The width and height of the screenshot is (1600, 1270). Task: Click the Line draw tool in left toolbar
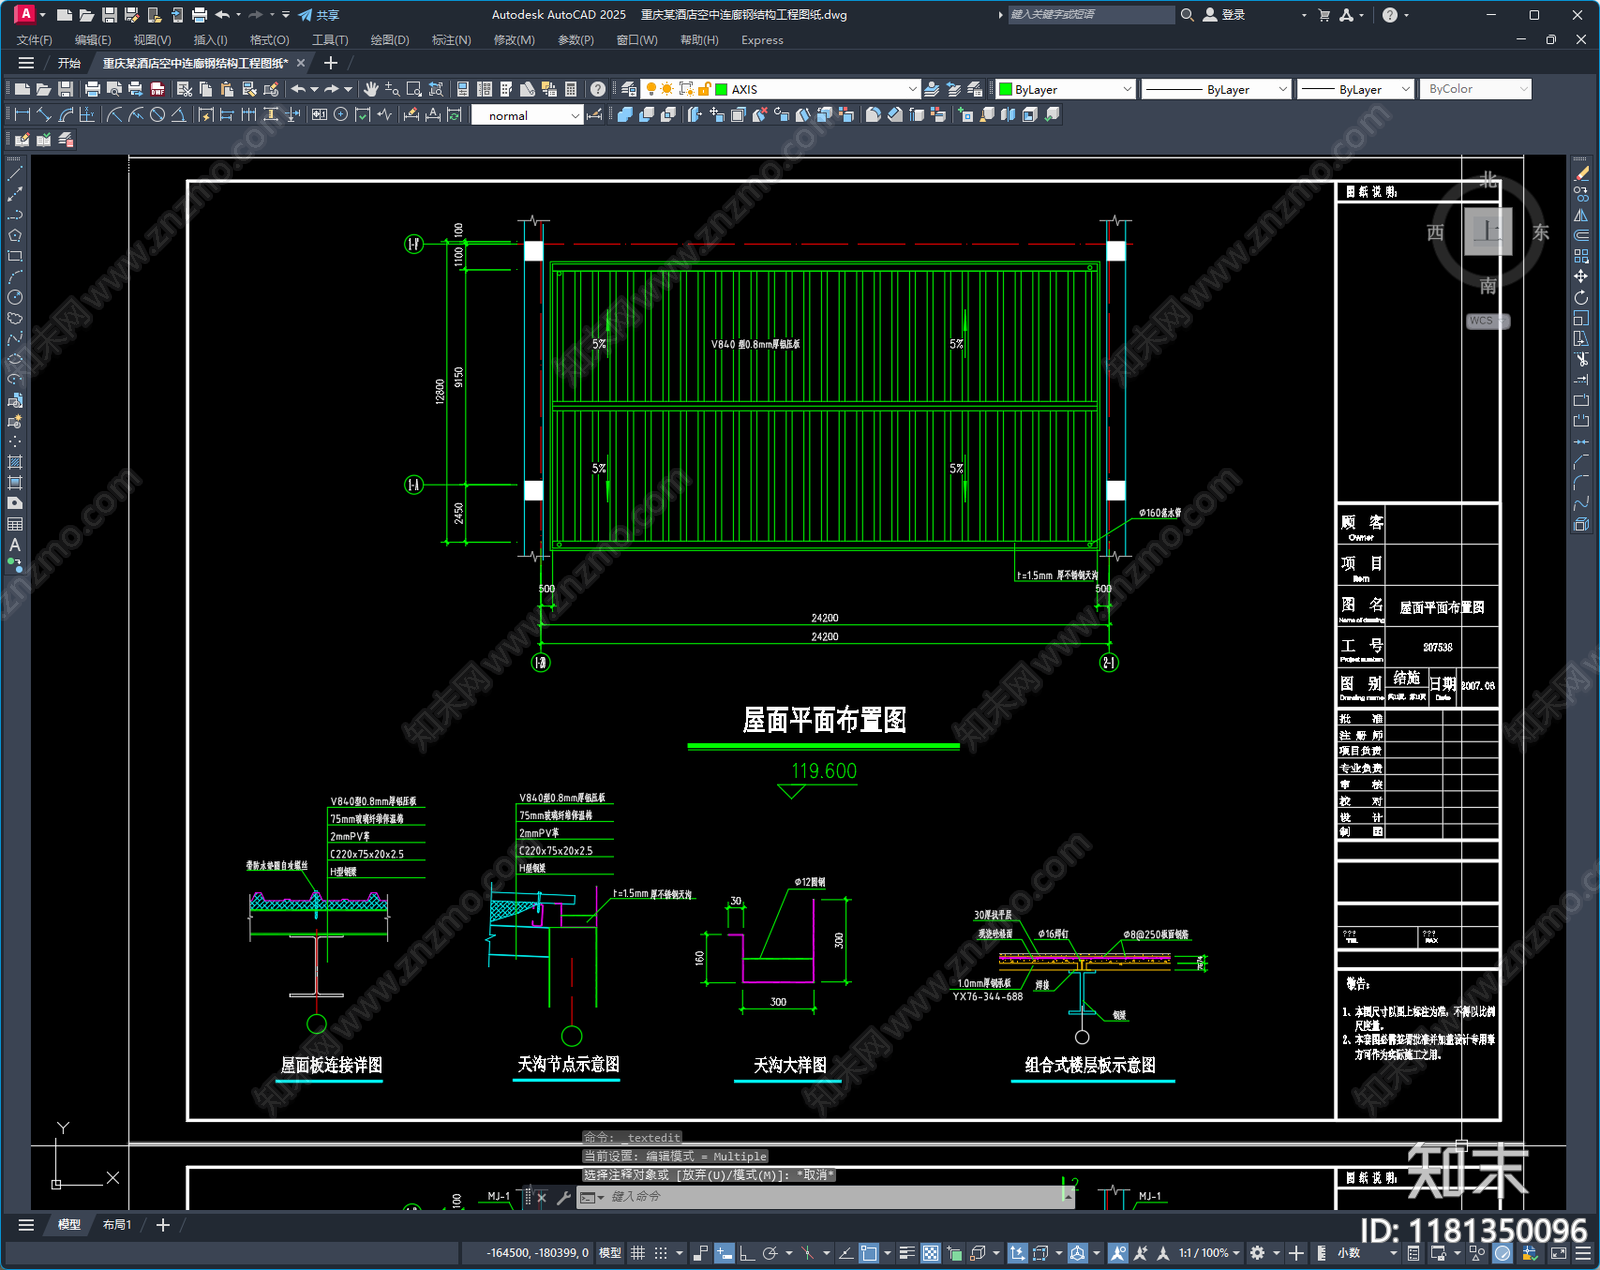(x=15, y=174)
